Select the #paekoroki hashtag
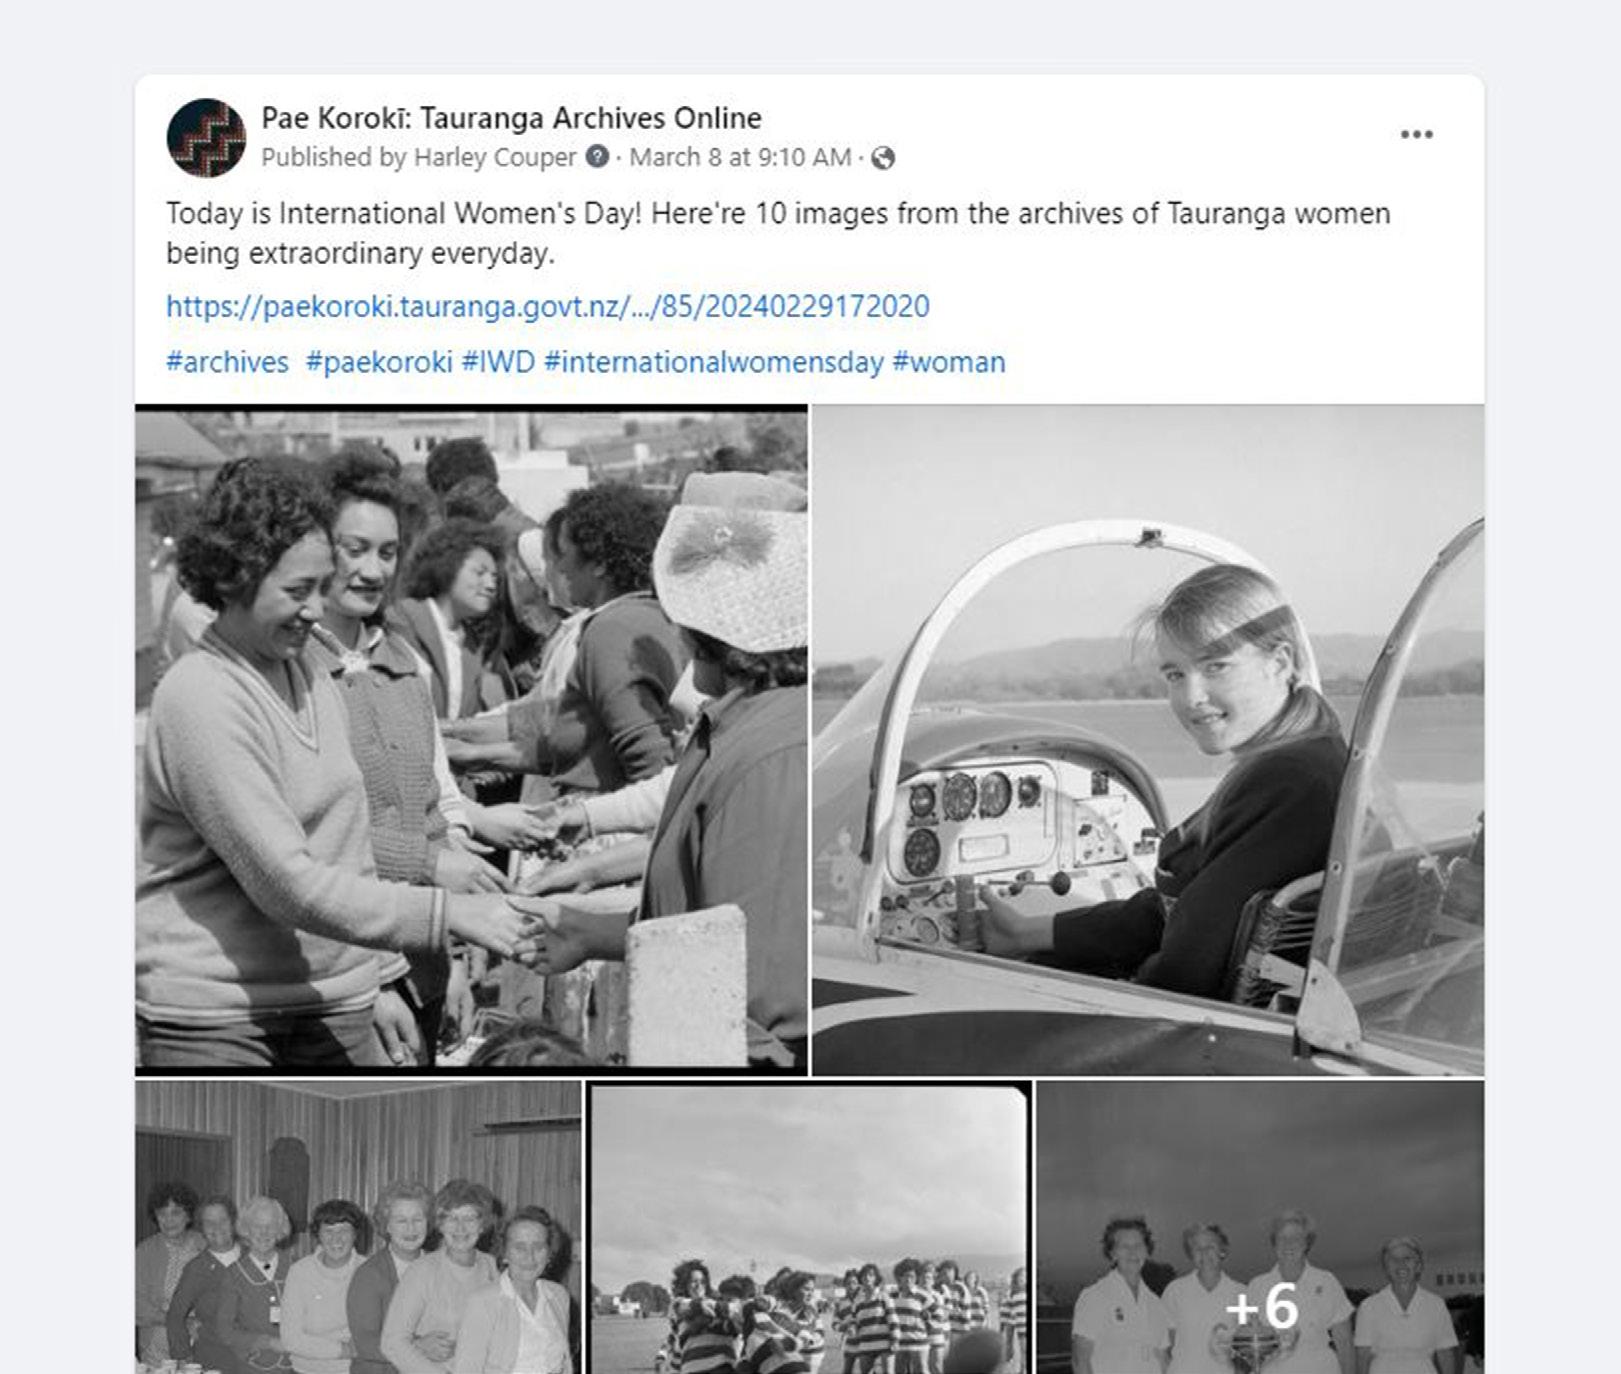The width and height of the screenshot is (1621, 1374). 379,362
